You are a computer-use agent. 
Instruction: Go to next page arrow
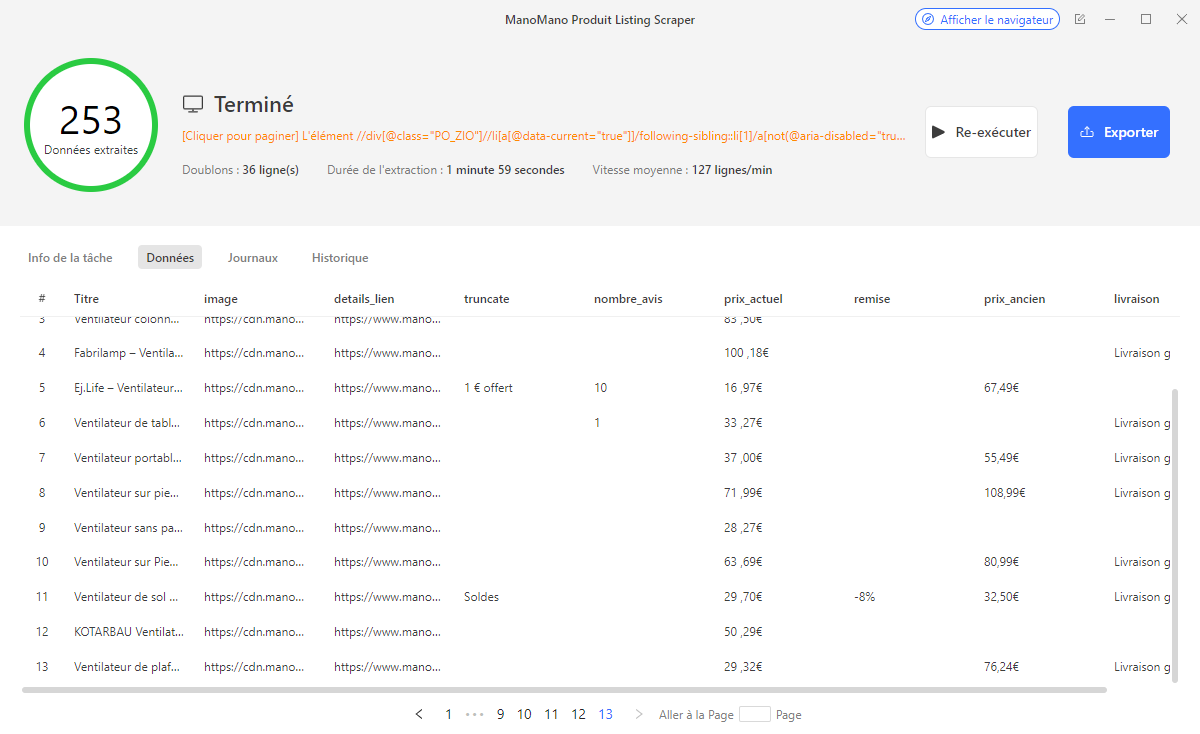[x=638, y=714]
